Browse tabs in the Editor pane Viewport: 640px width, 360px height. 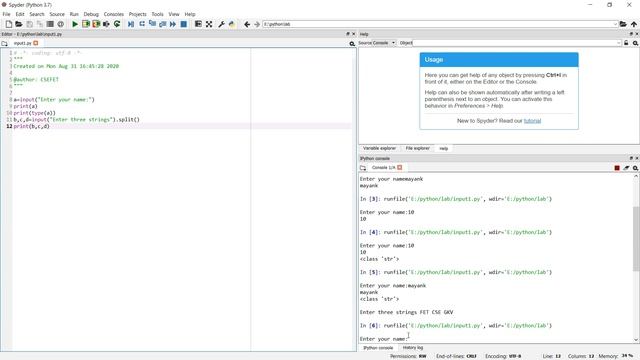pyautogui.click(x=4, y=43)
